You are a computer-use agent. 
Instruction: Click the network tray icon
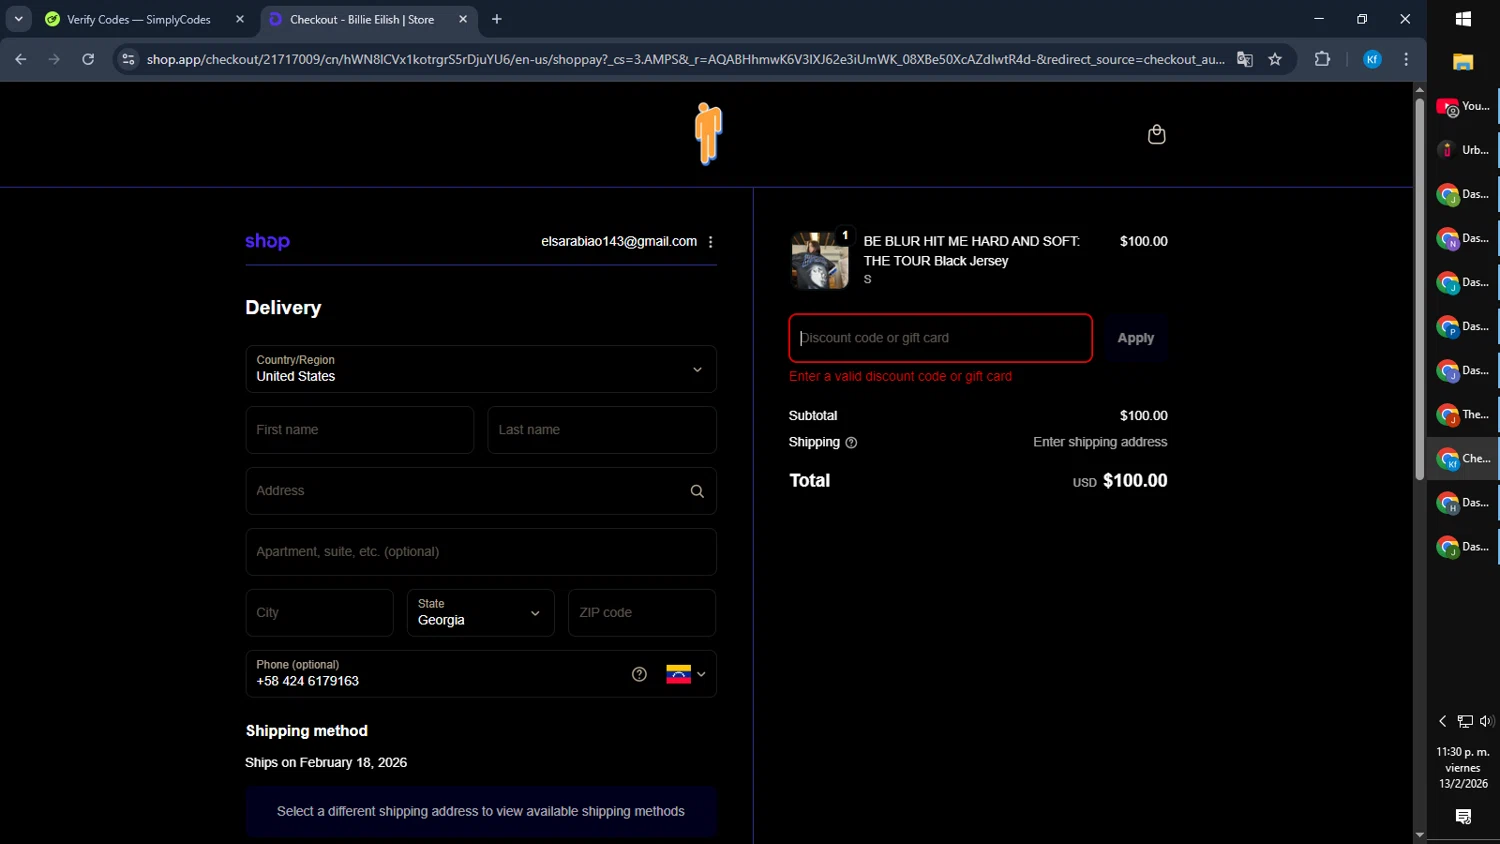(x=1465, y=721)
